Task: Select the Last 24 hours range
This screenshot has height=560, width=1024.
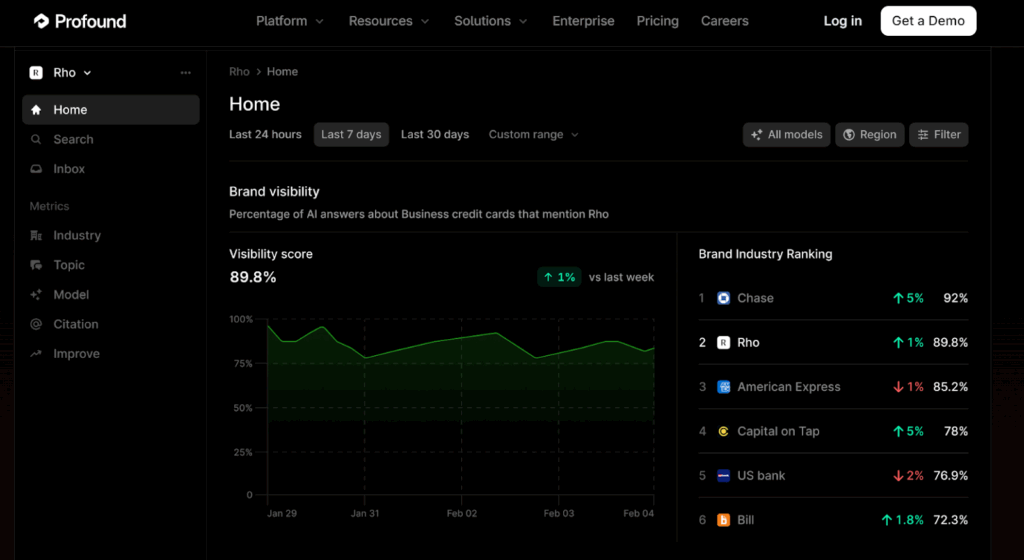Action: coord(265,135)
